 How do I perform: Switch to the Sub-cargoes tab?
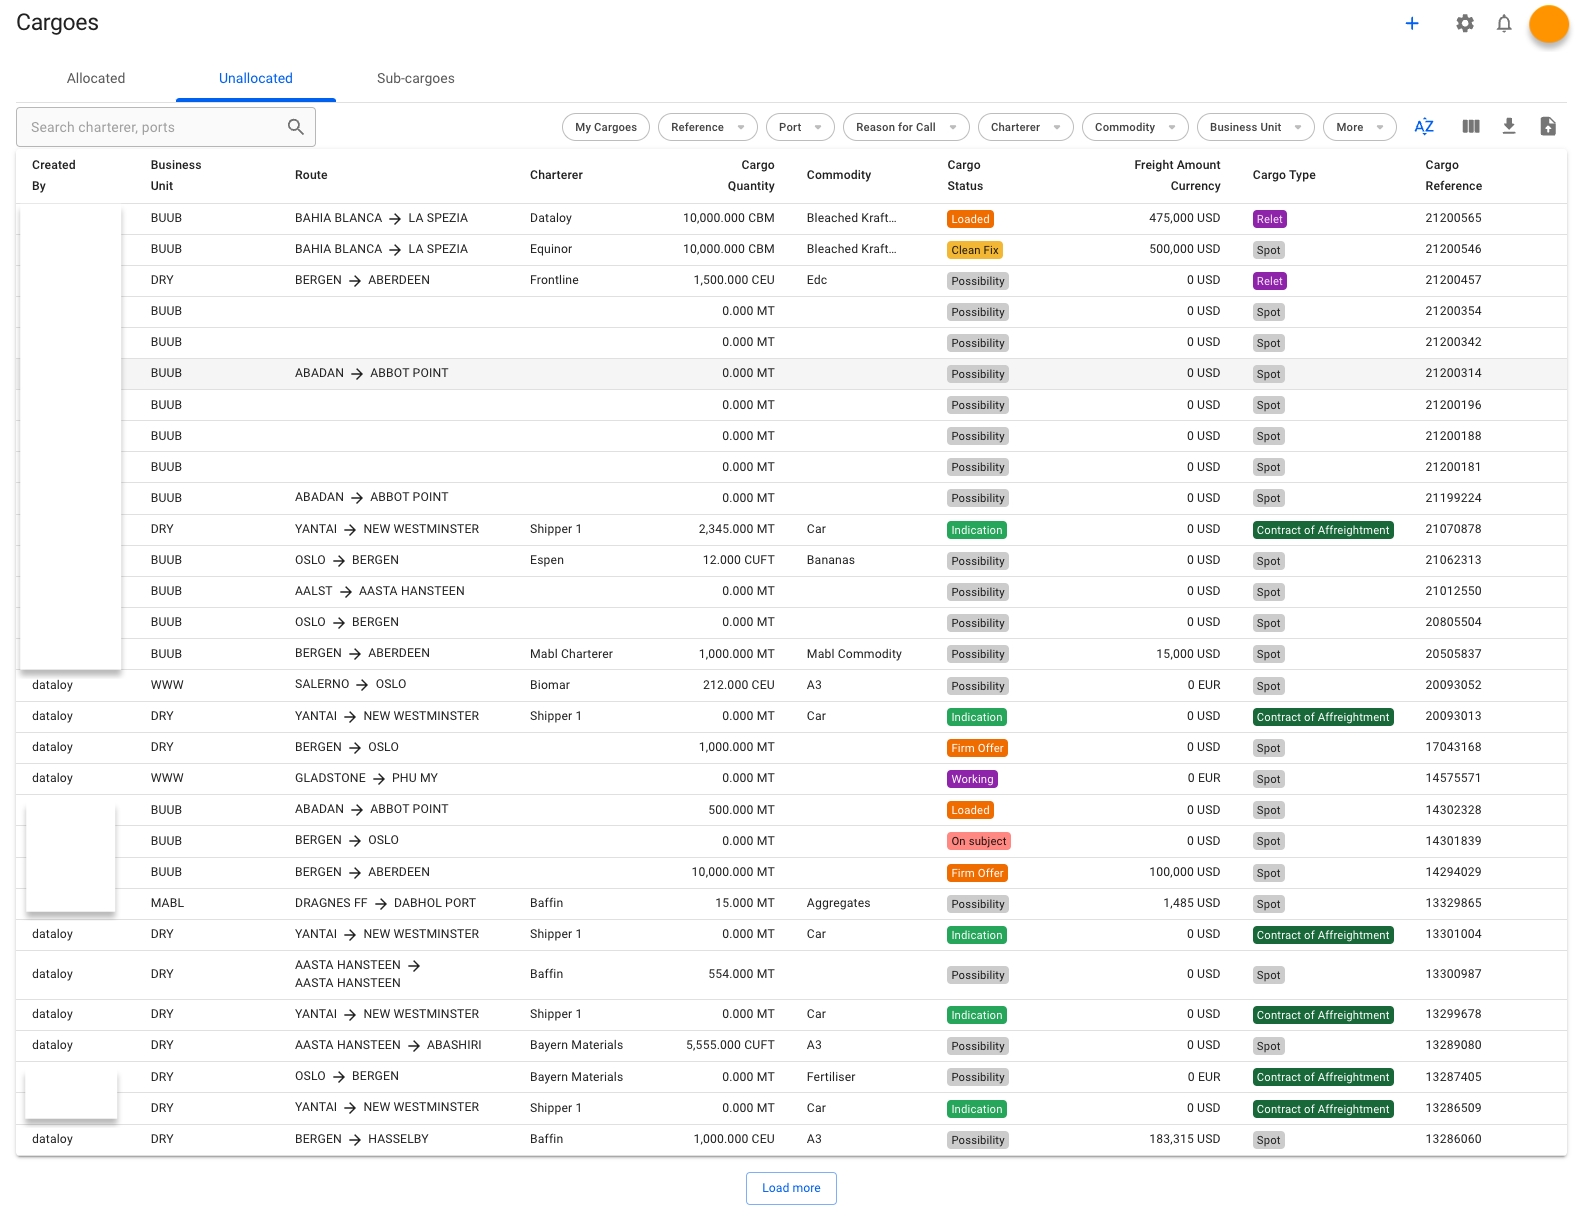415,78
